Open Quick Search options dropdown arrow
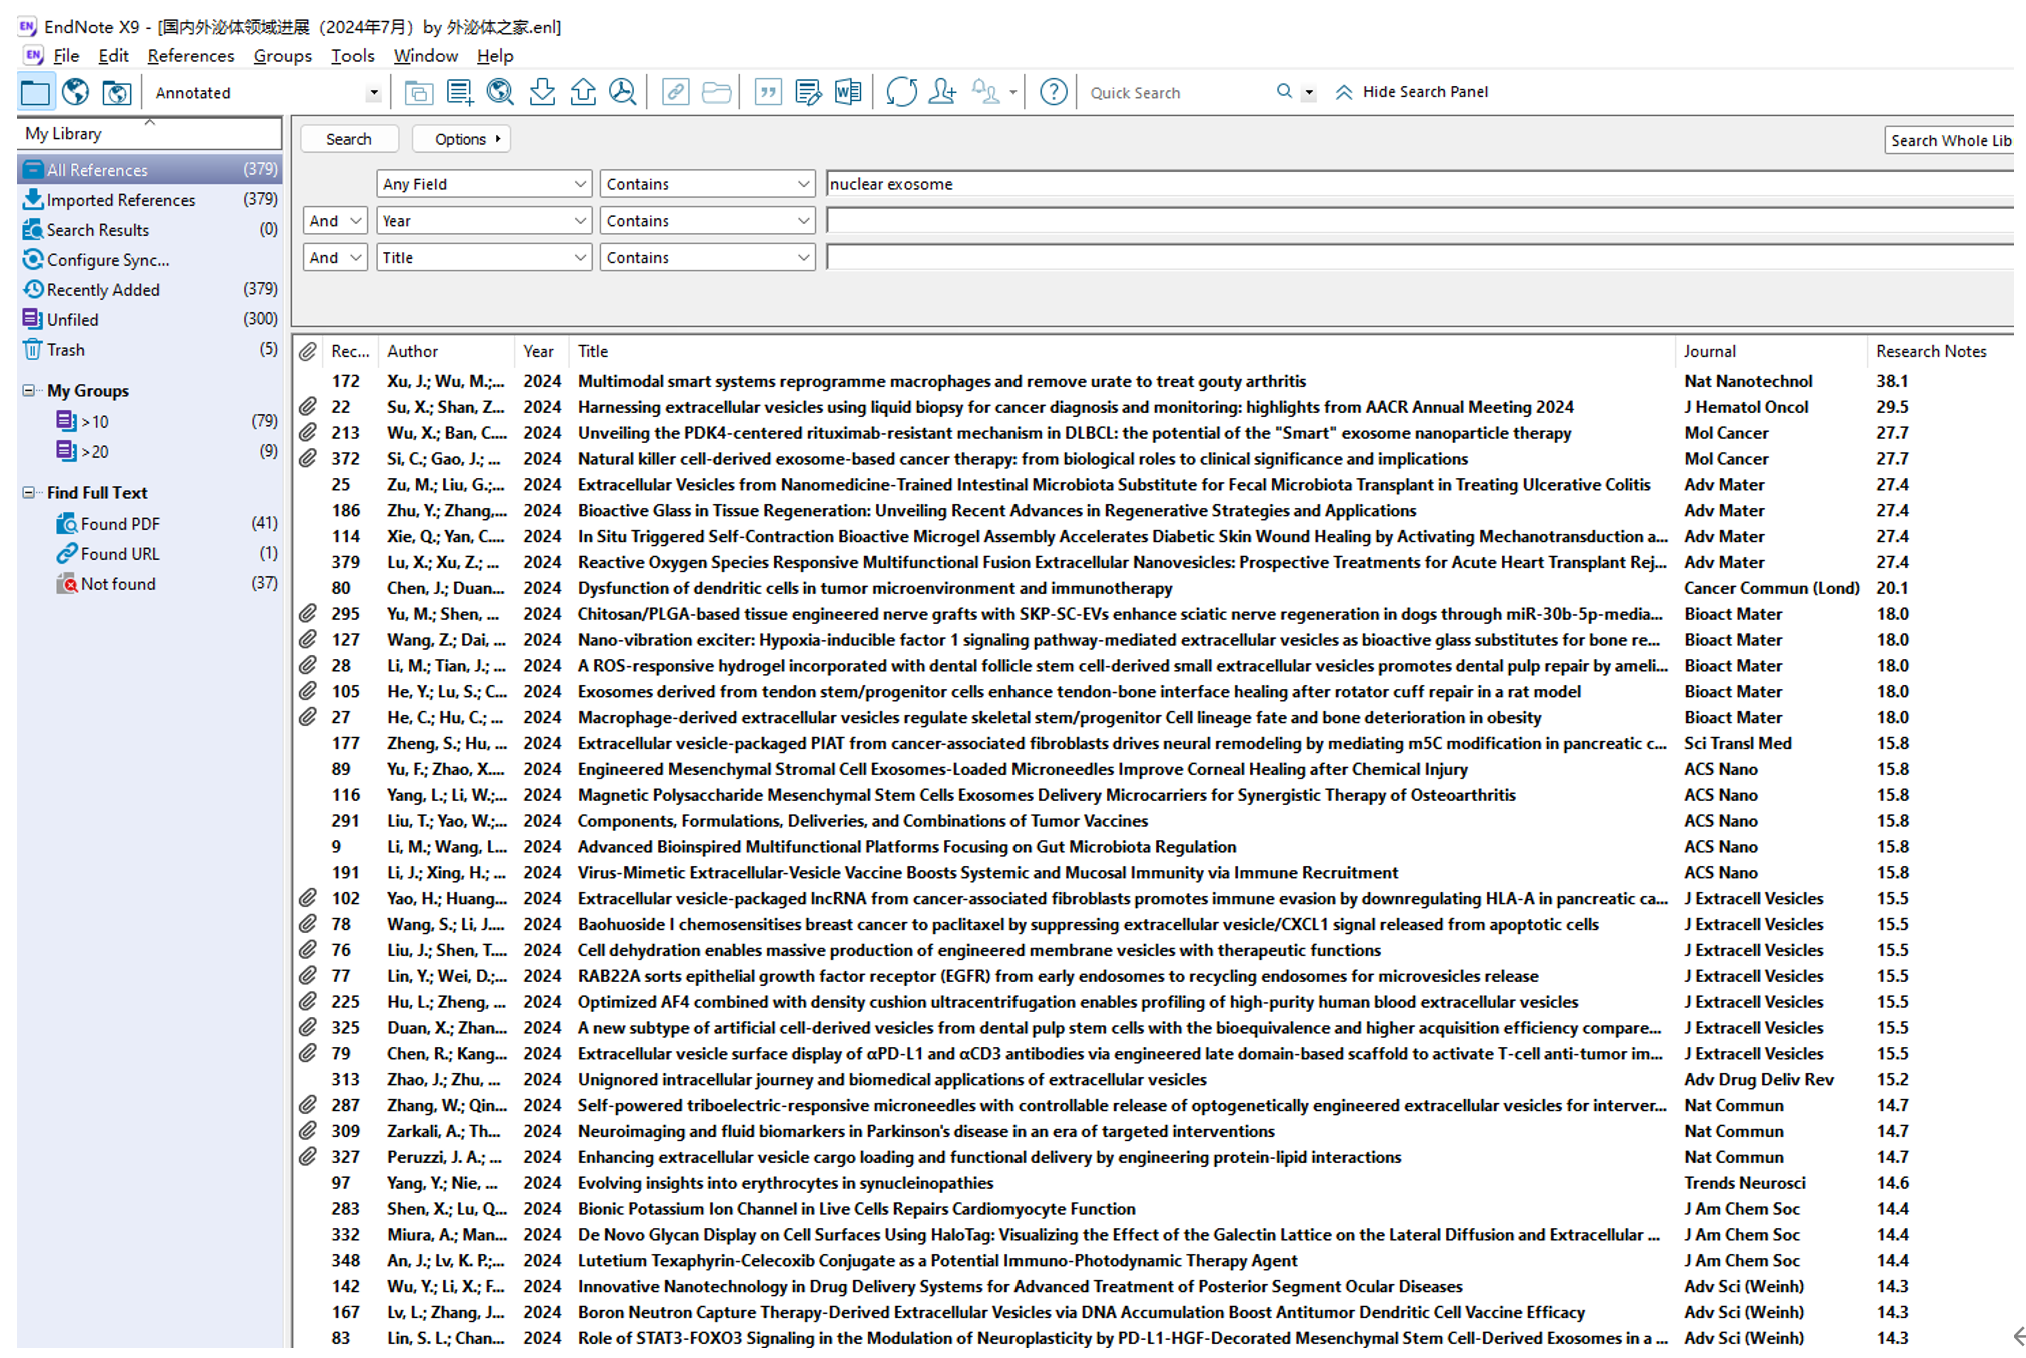Viewport: 2026px width, 1358px height. [1308, 93]
